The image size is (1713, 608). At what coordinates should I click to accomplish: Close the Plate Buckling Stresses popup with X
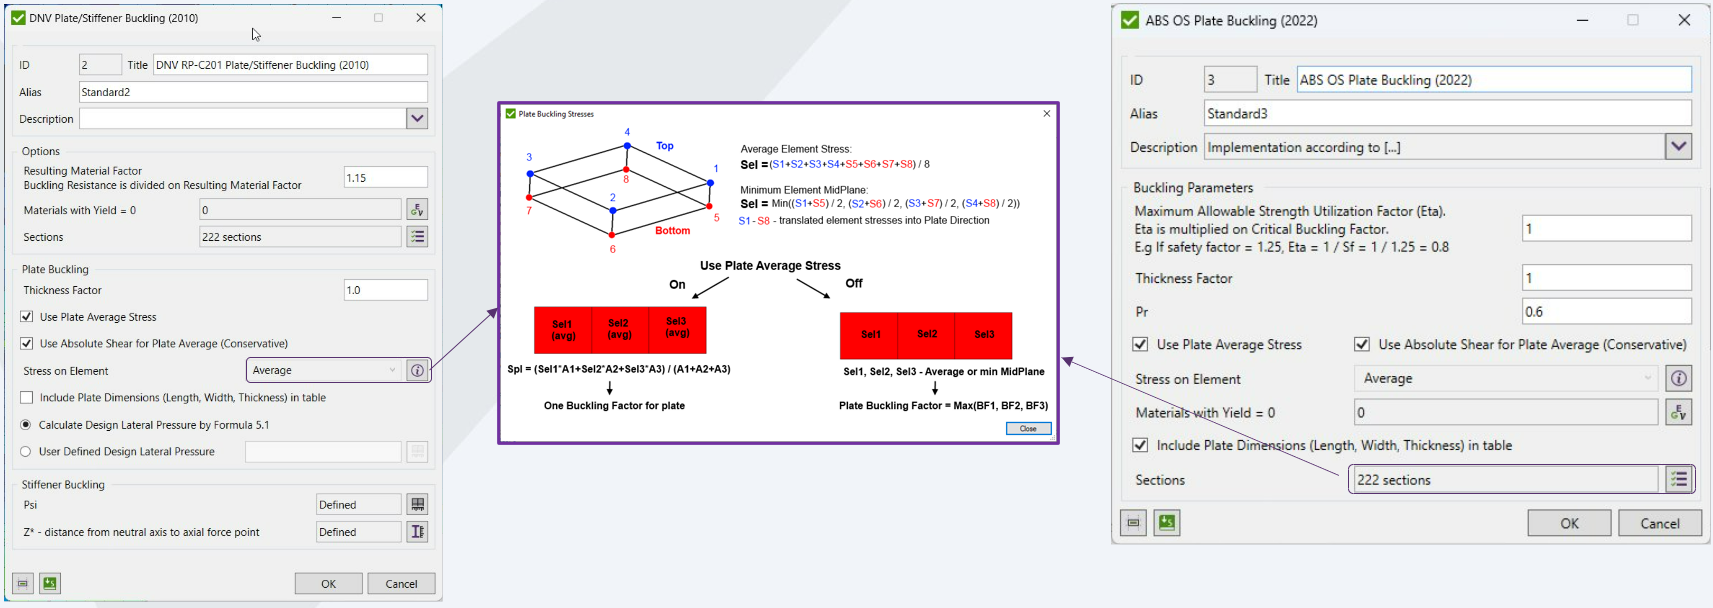pos(1047,113)
